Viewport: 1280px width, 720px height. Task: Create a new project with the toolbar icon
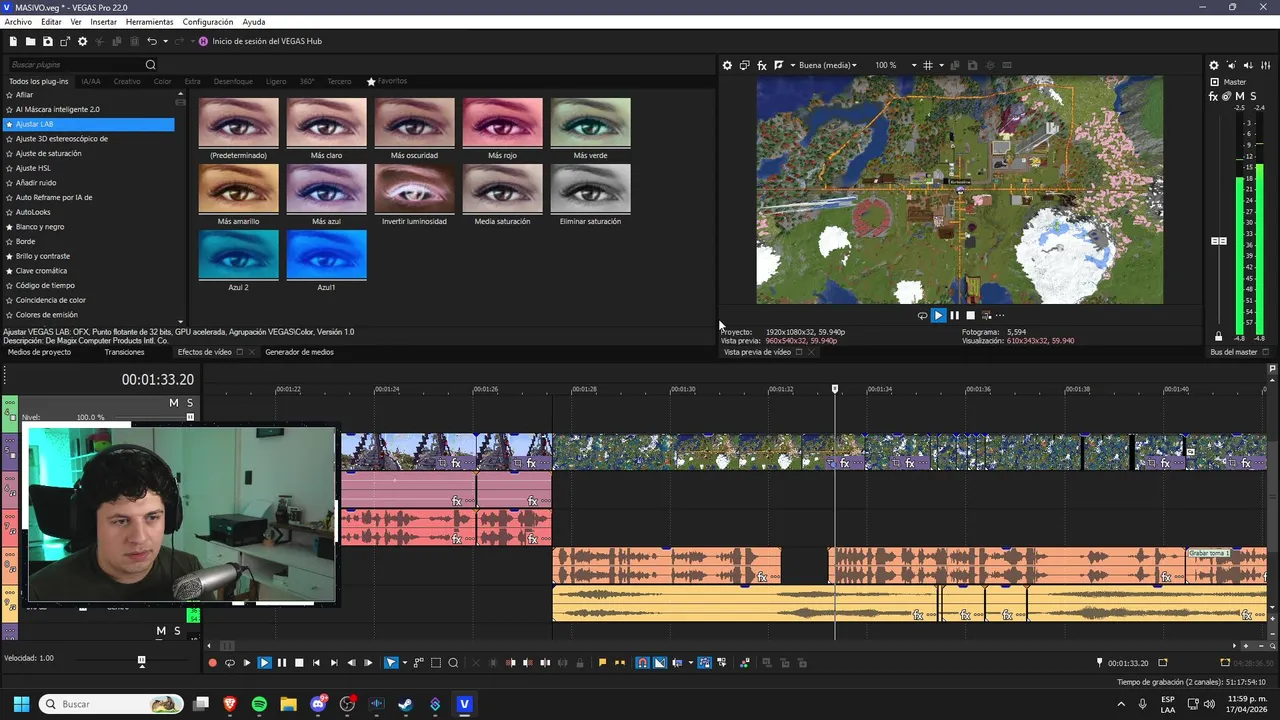(13, 41)
